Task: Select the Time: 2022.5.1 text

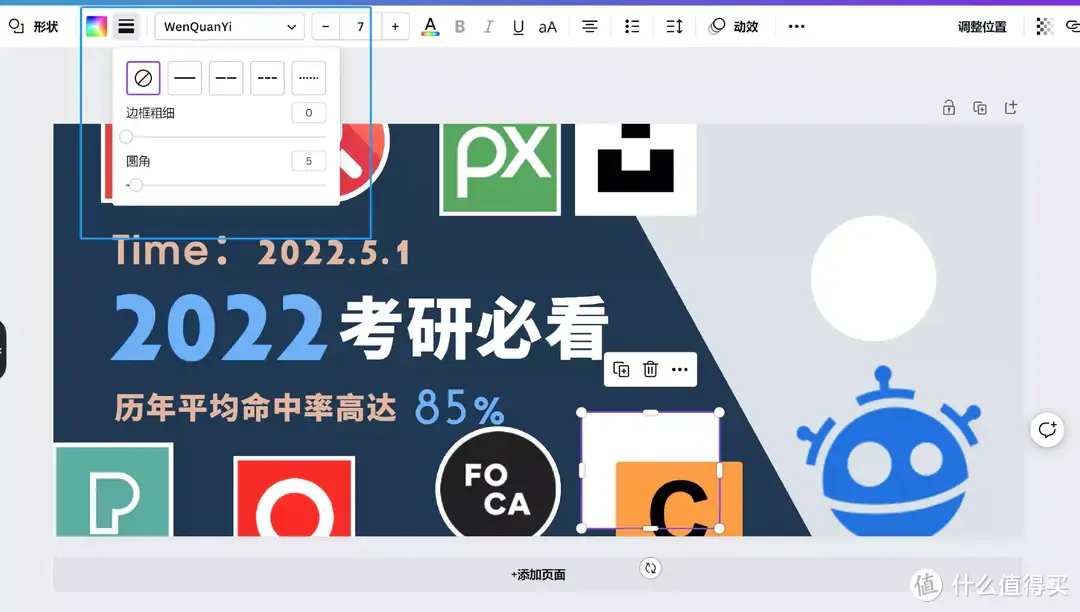Action: point(262,251)
